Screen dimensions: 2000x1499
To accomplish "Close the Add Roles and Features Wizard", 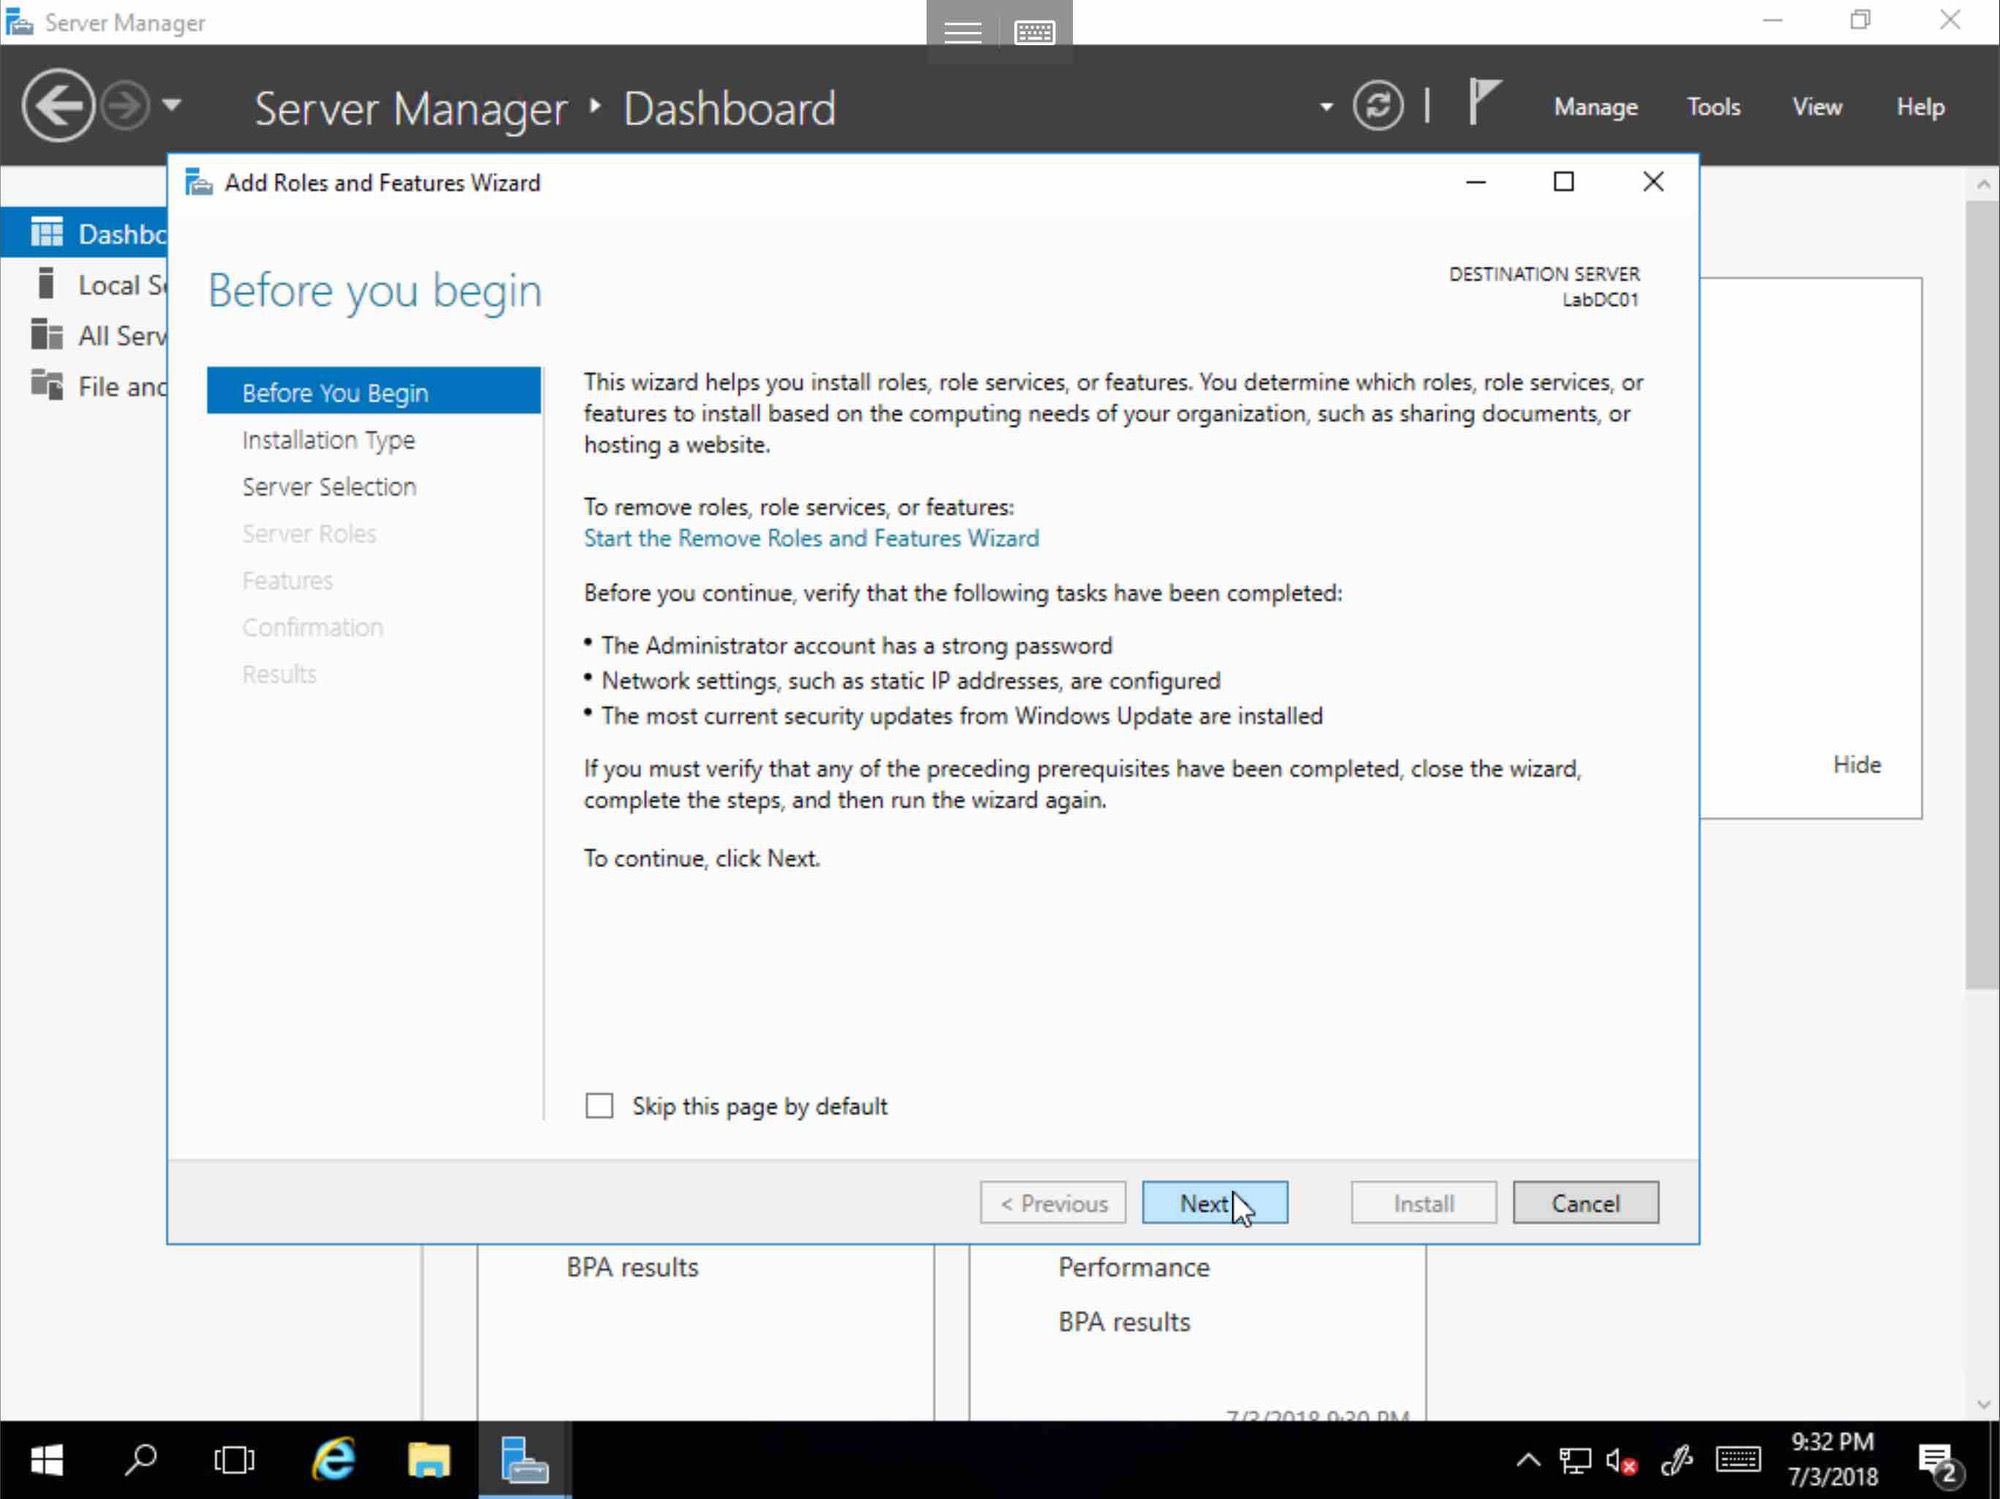I will (x=1654, y=182).
